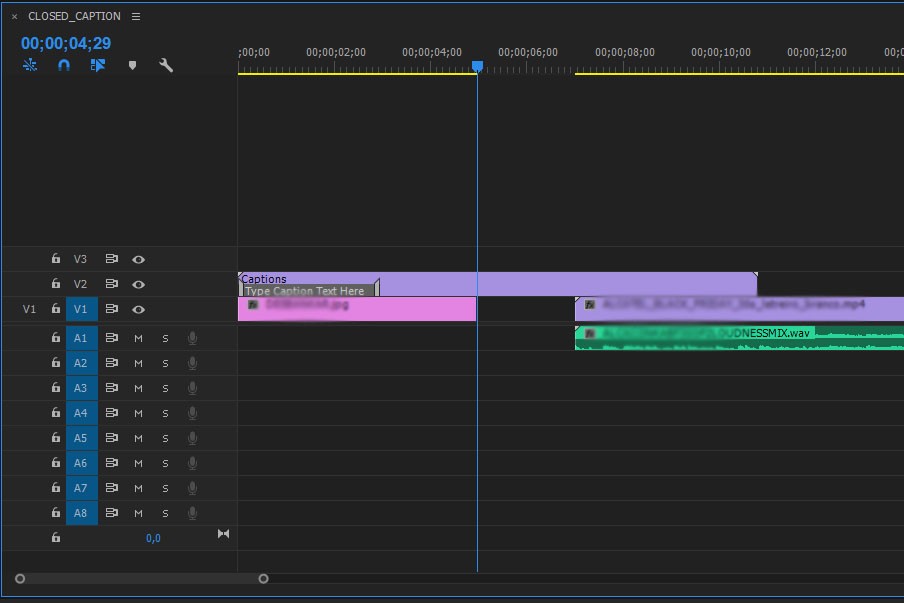Hide track V3 output eye
This screenshot has height=603, width=904.
click(x=138, y=259)
